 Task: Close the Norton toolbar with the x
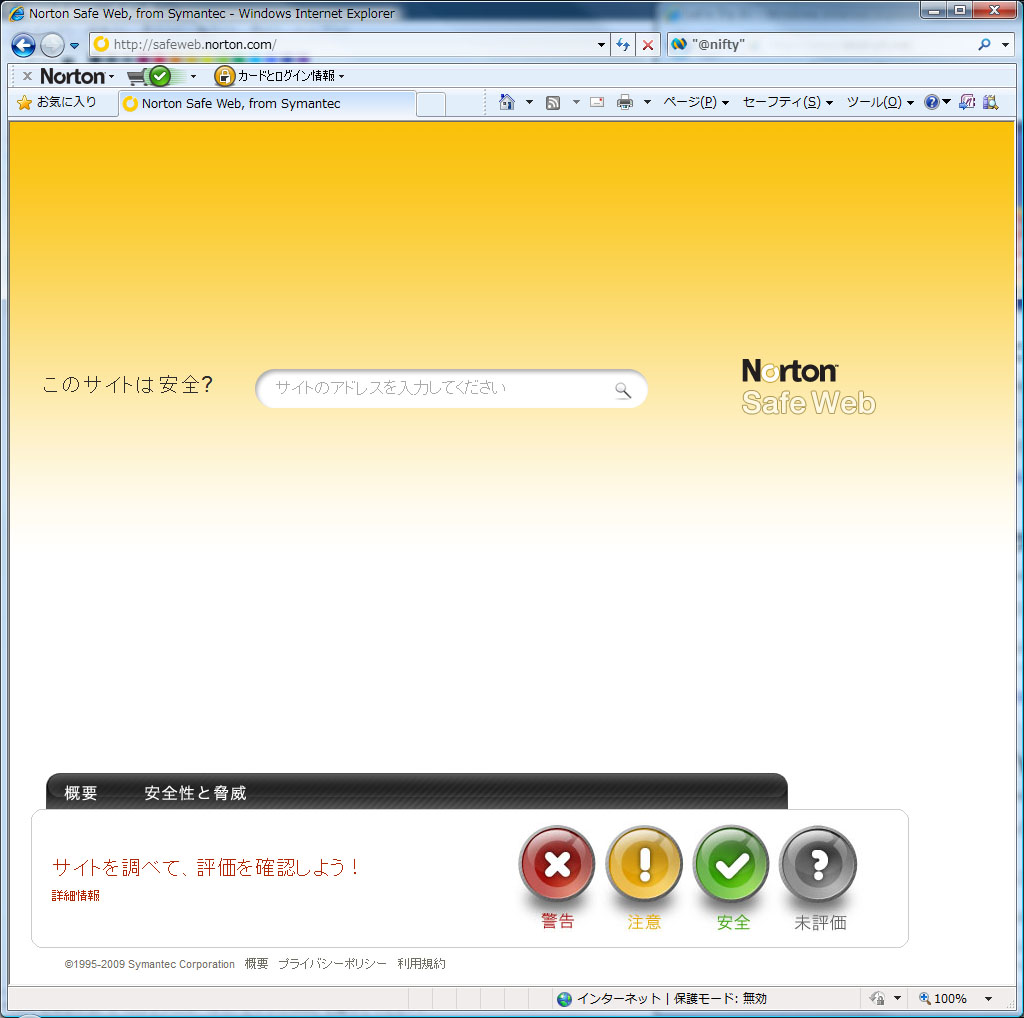pyautogui.click(x=27, y=76)
